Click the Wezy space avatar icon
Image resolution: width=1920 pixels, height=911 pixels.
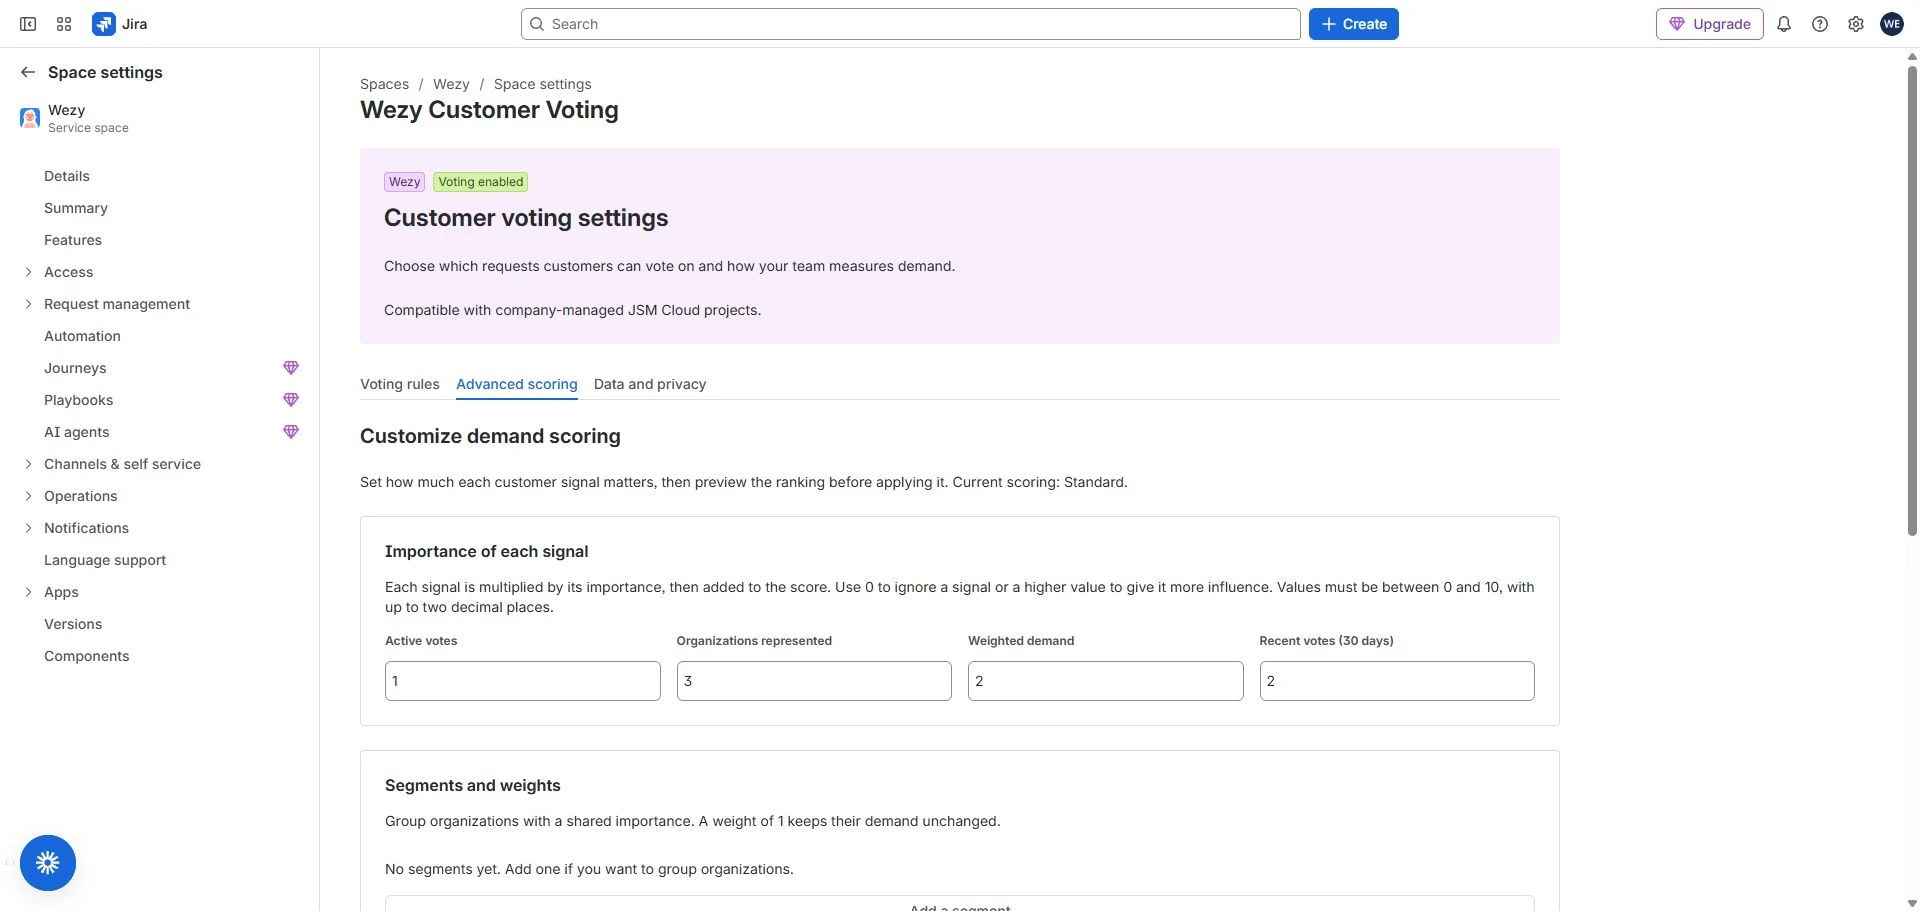[30, 118]
